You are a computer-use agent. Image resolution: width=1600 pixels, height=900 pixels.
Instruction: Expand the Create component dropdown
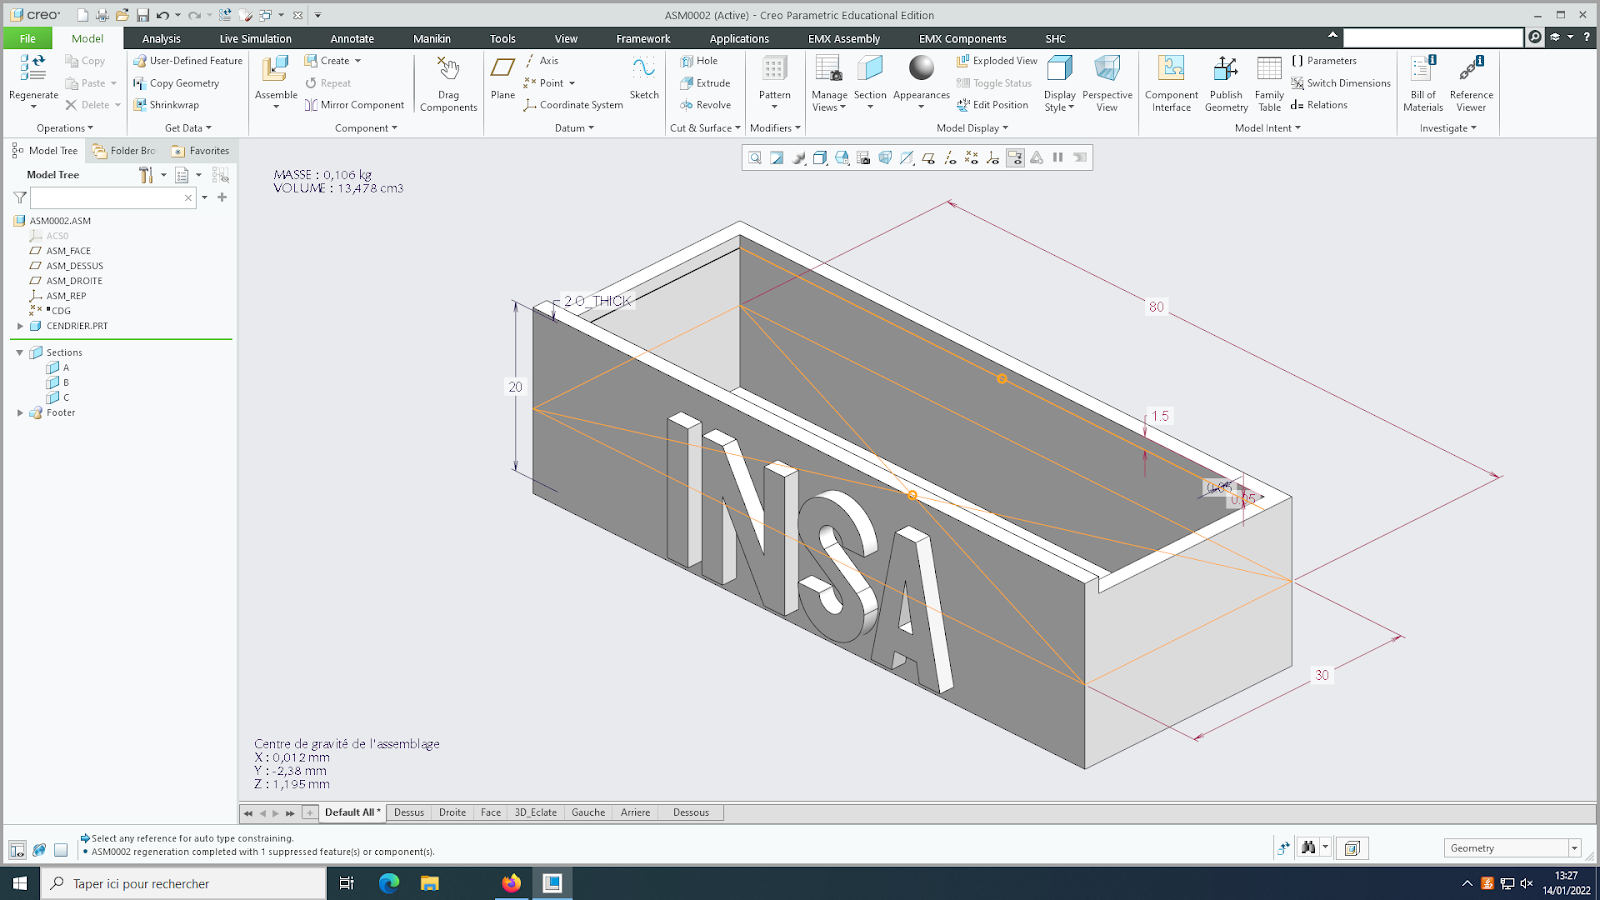coord(358,61)
